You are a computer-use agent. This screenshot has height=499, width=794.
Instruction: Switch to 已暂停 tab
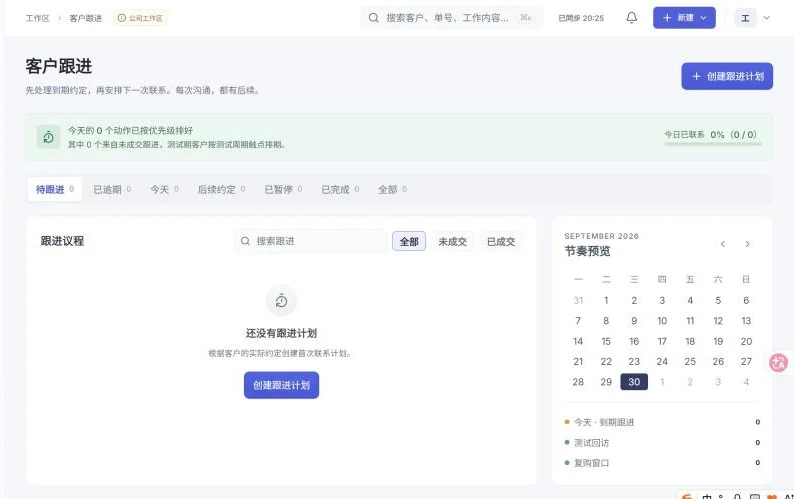(283, 189)
